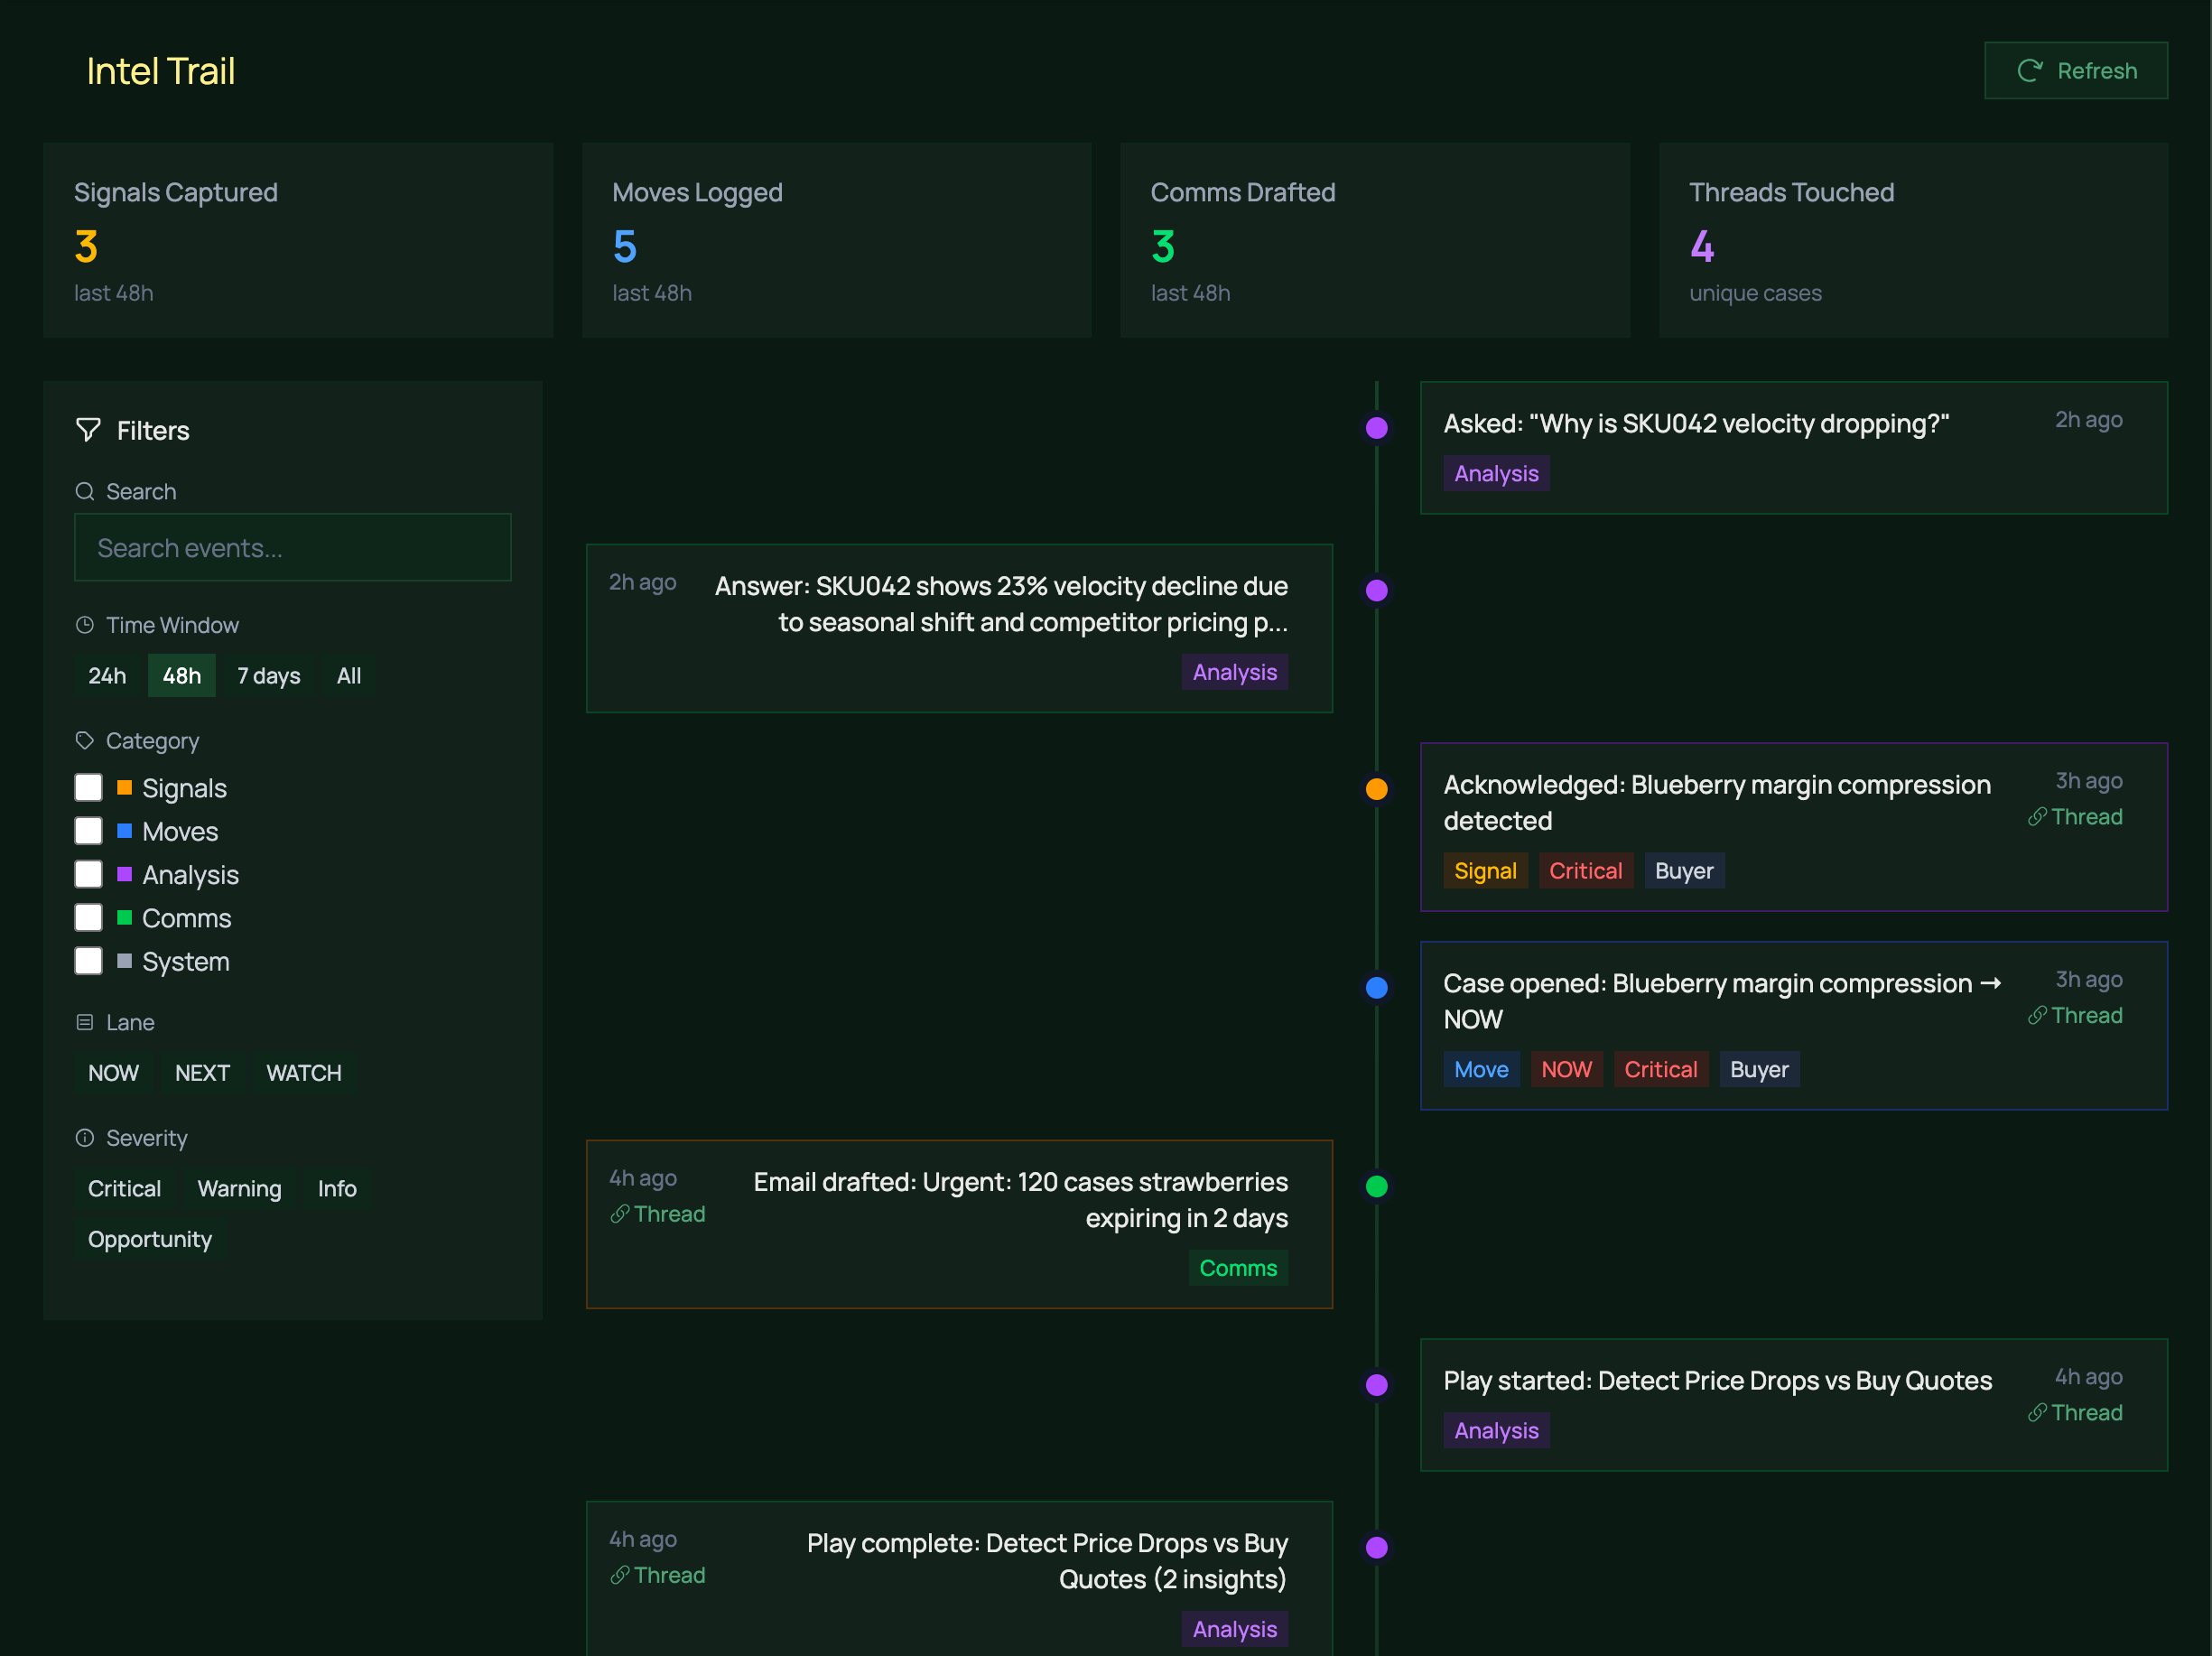
Task: Click the orange Signal timeline marker
Action: tap(1377, 789)
